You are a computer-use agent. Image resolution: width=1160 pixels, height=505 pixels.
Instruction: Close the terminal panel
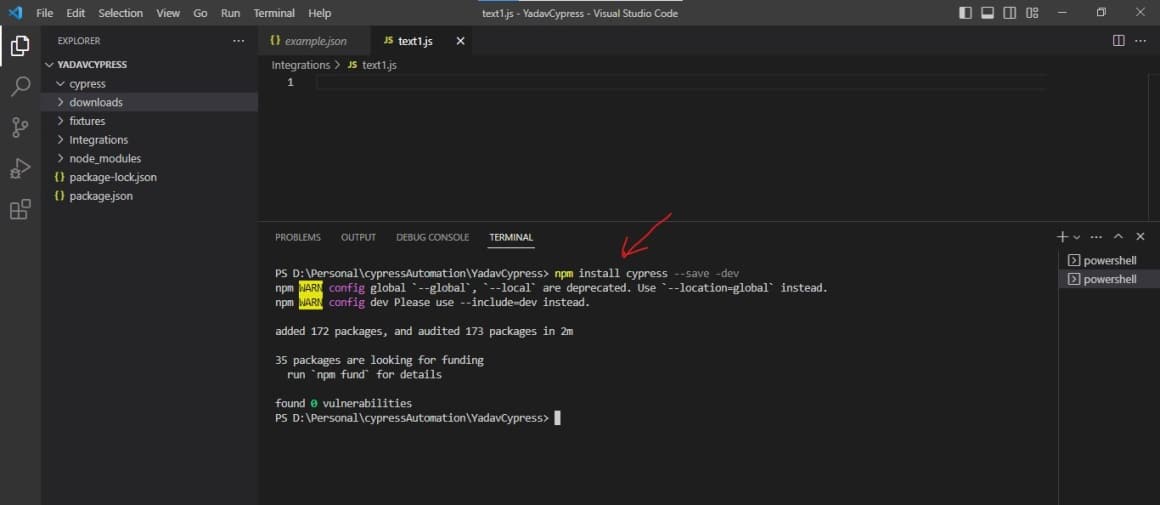pos(1140,237)
